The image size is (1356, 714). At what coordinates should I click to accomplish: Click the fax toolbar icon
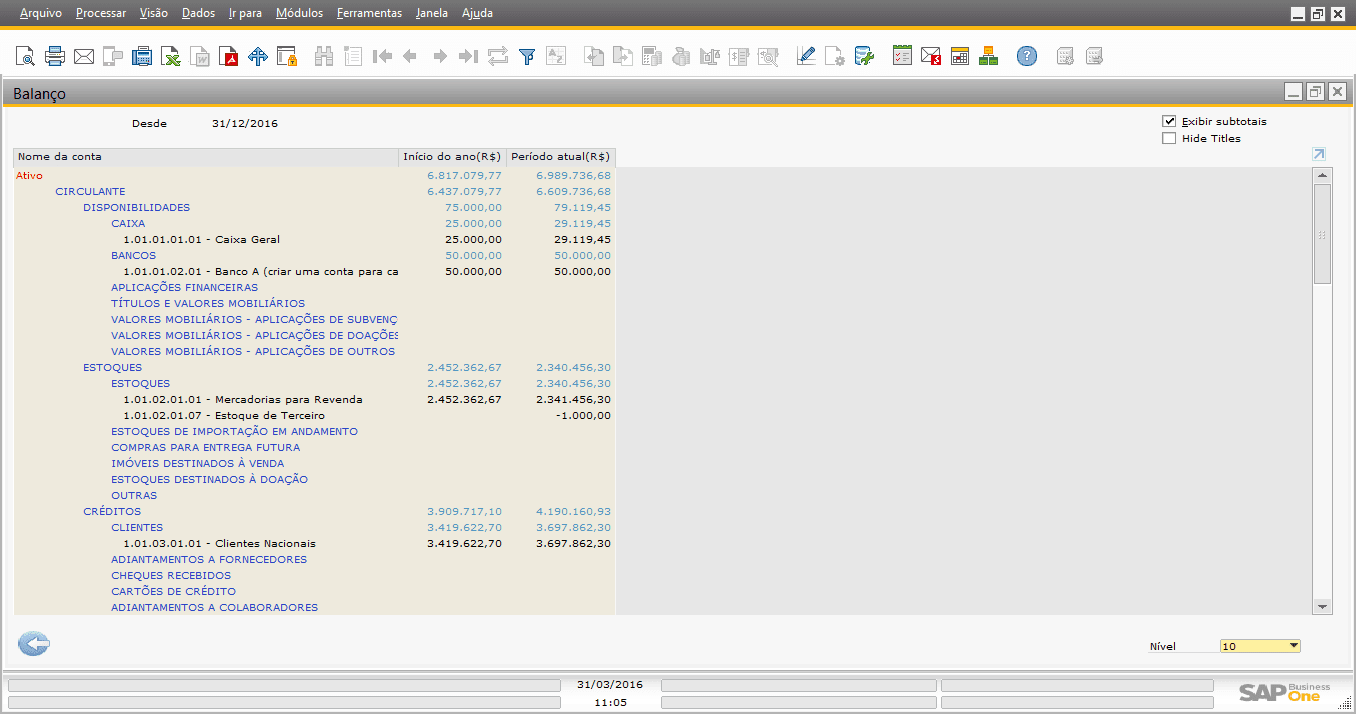pyautogui.click(x=143, y=56)
